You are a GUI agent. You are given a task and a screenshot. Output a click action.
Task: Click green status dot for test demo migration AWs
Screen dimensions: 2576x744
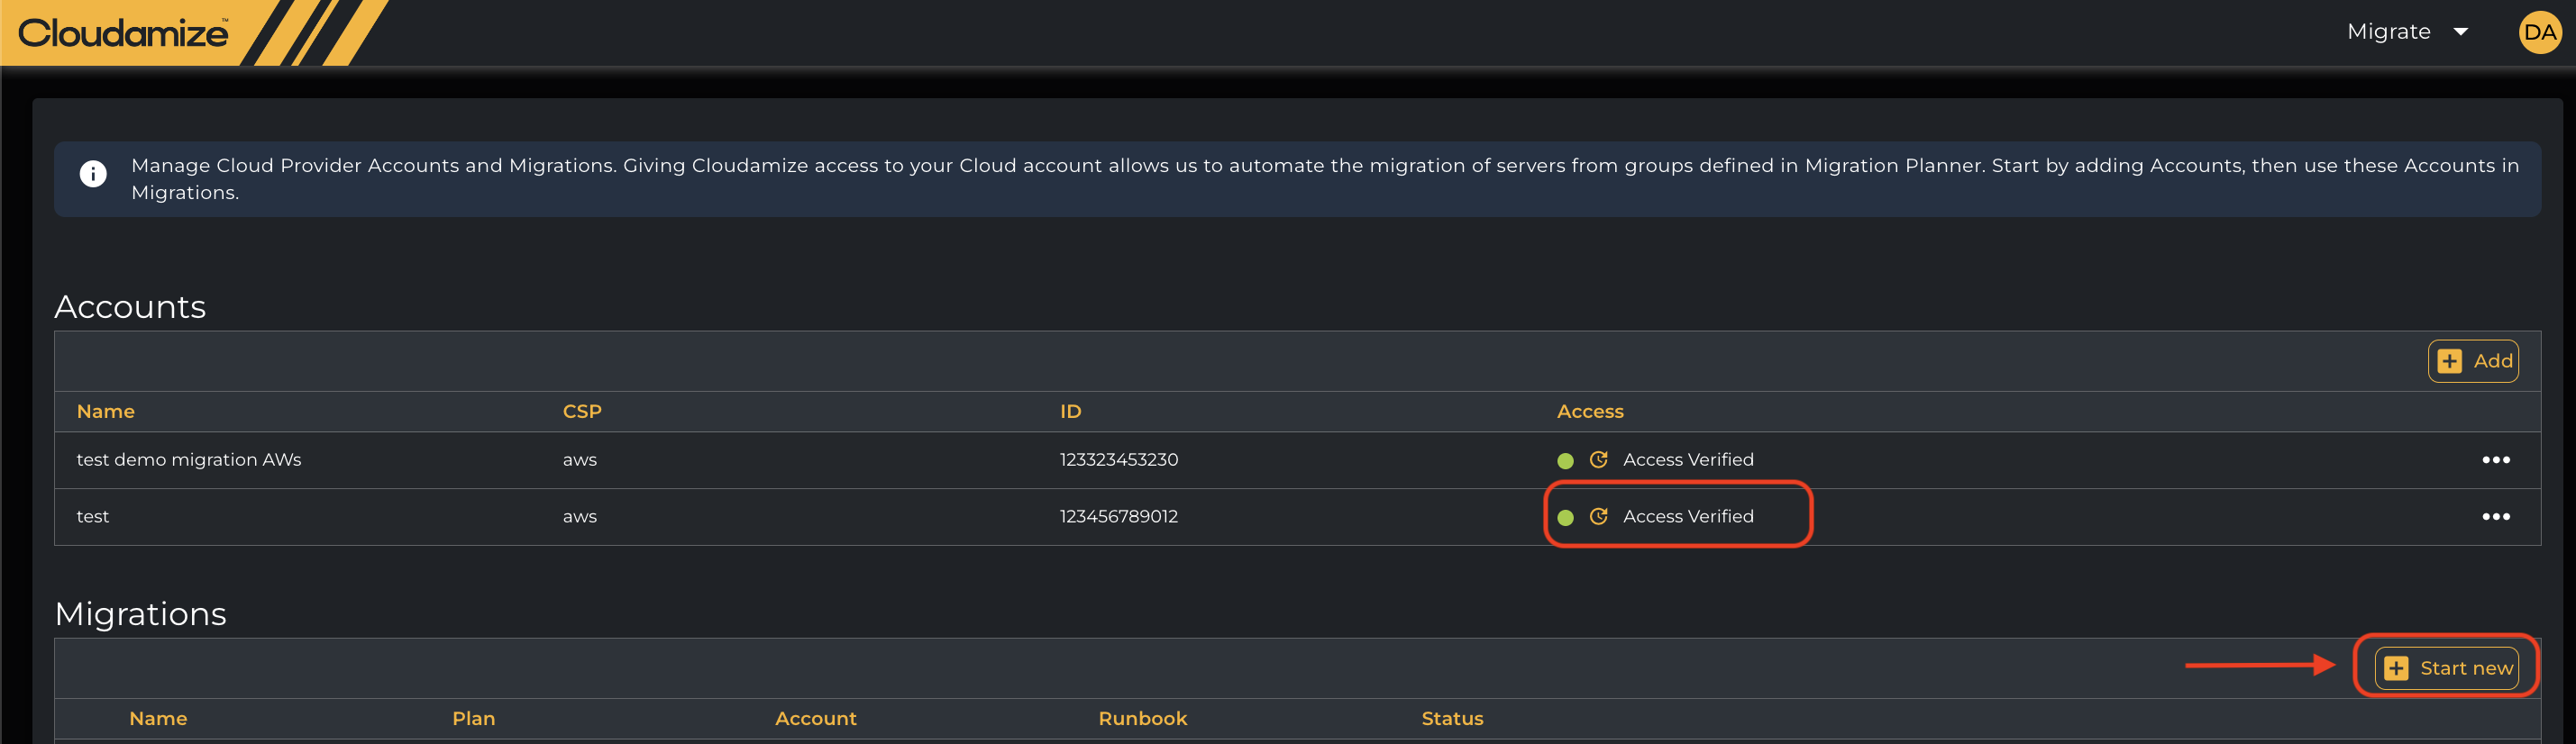coord(1565,460)
